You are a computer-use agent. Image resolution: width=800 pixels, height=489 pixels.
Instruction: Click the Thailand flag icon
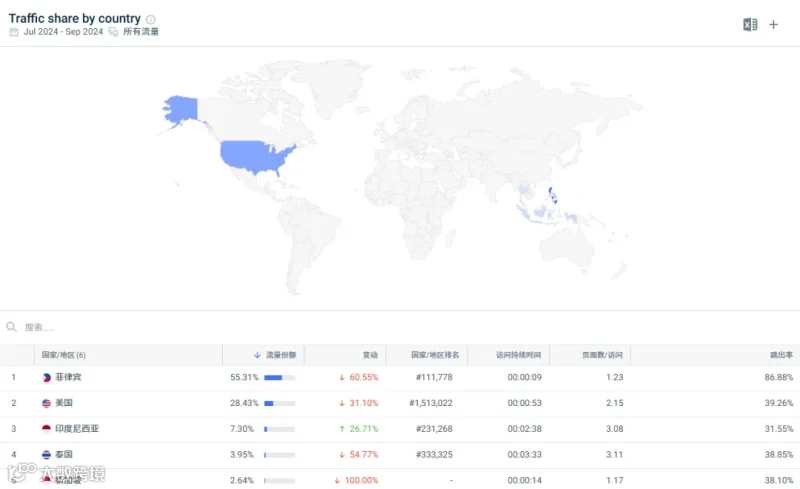click(x=46, y=454)
